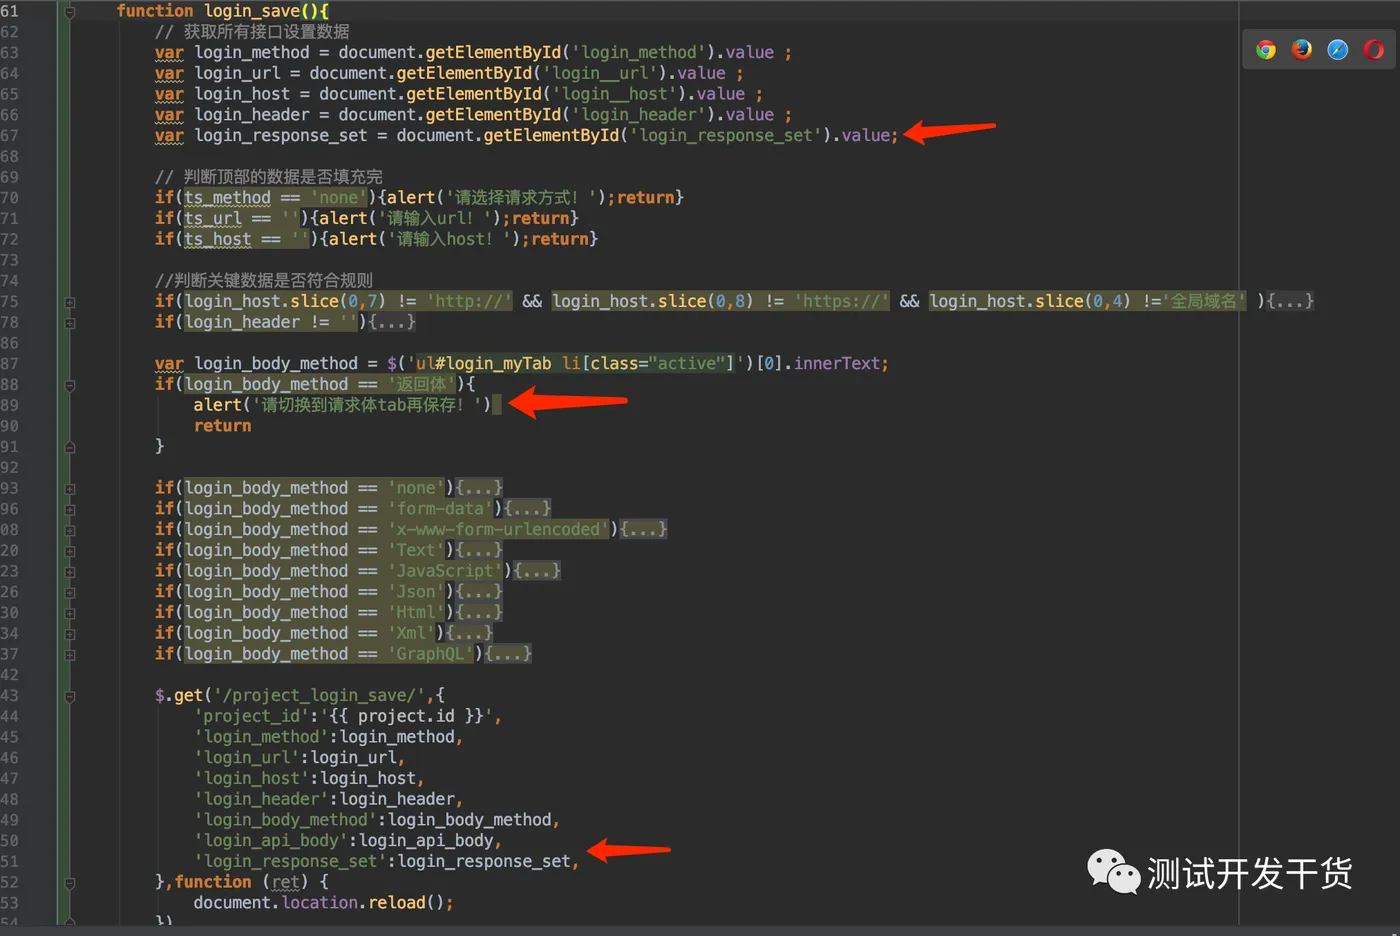The image size is (1400, 936).
Task: Click the '返回体' string literal
Action: click(x=422, y=384)
